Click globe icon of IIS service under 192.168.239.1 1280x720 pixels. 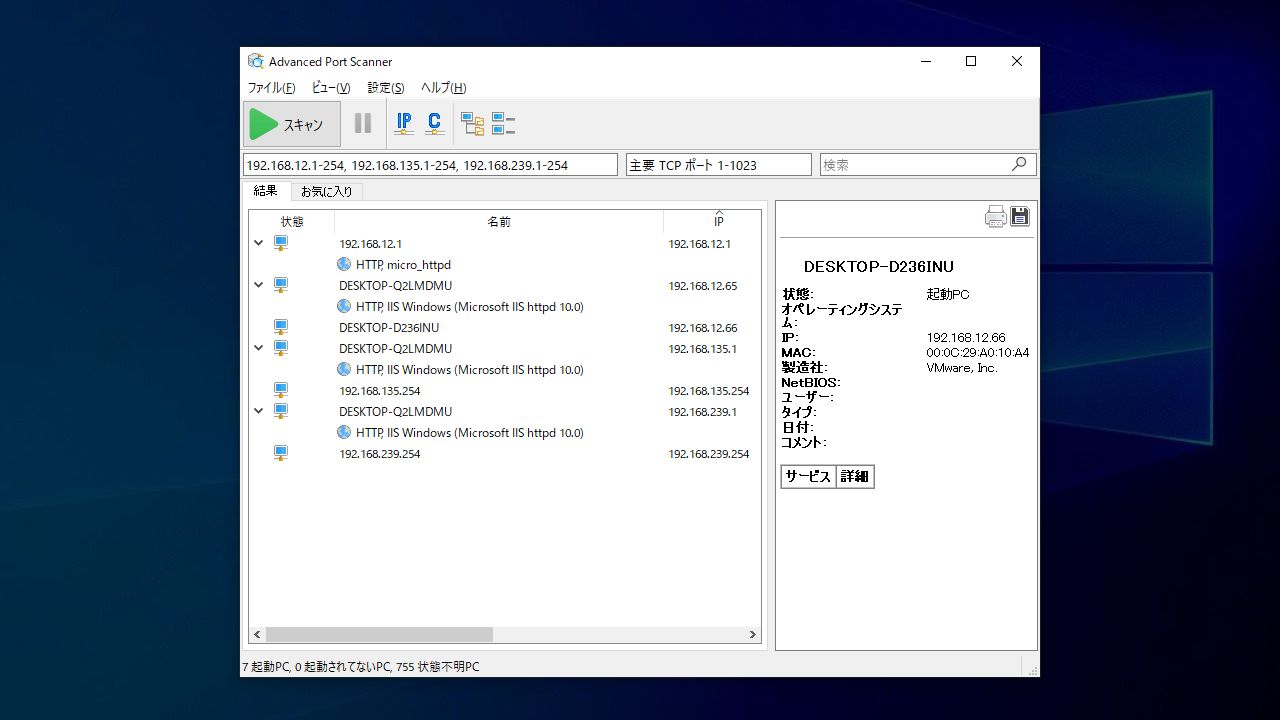coord(344,432)
